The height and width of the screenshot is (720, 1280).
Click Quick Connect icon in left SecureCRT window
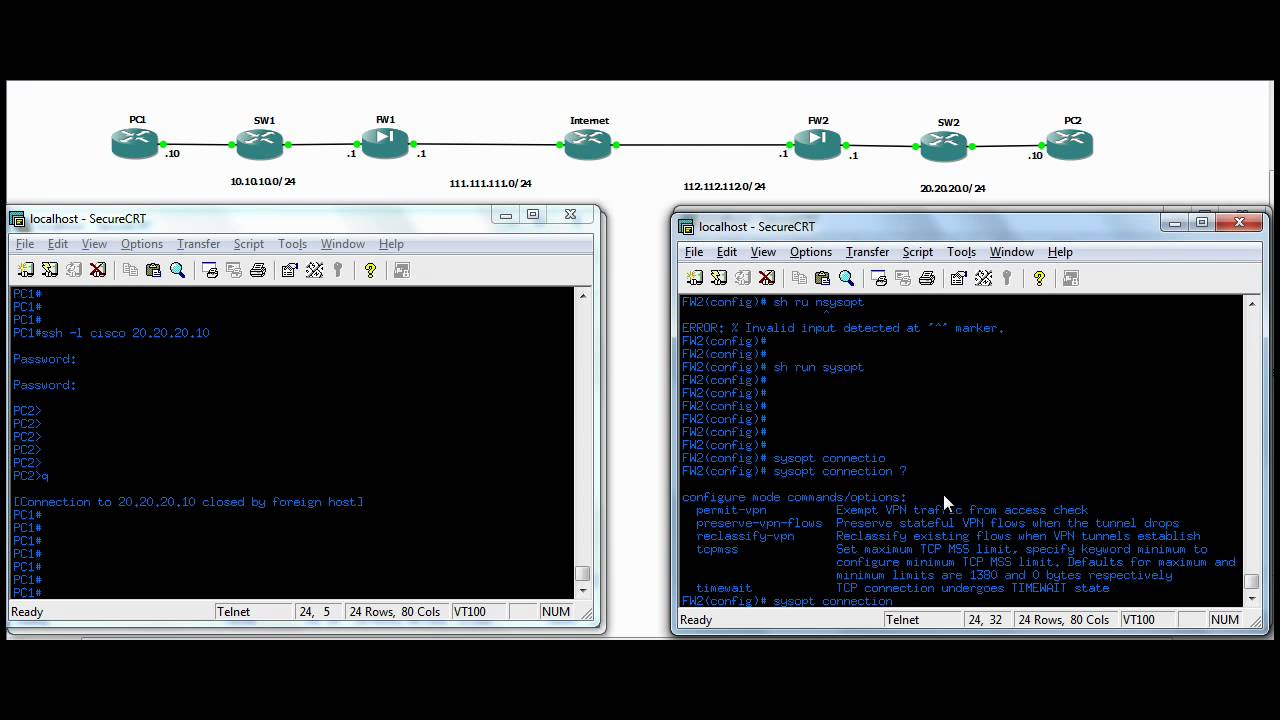[50, 270]
